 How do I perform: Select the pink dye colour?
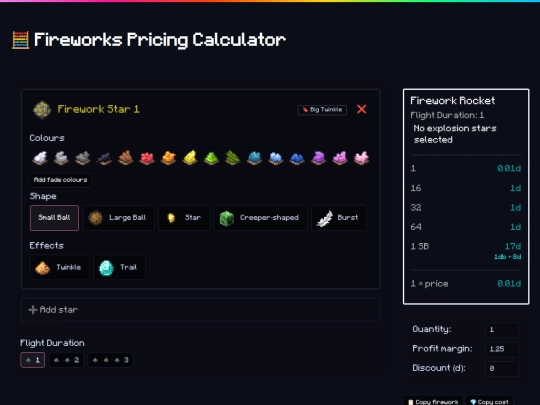click(x=361, y=158)
